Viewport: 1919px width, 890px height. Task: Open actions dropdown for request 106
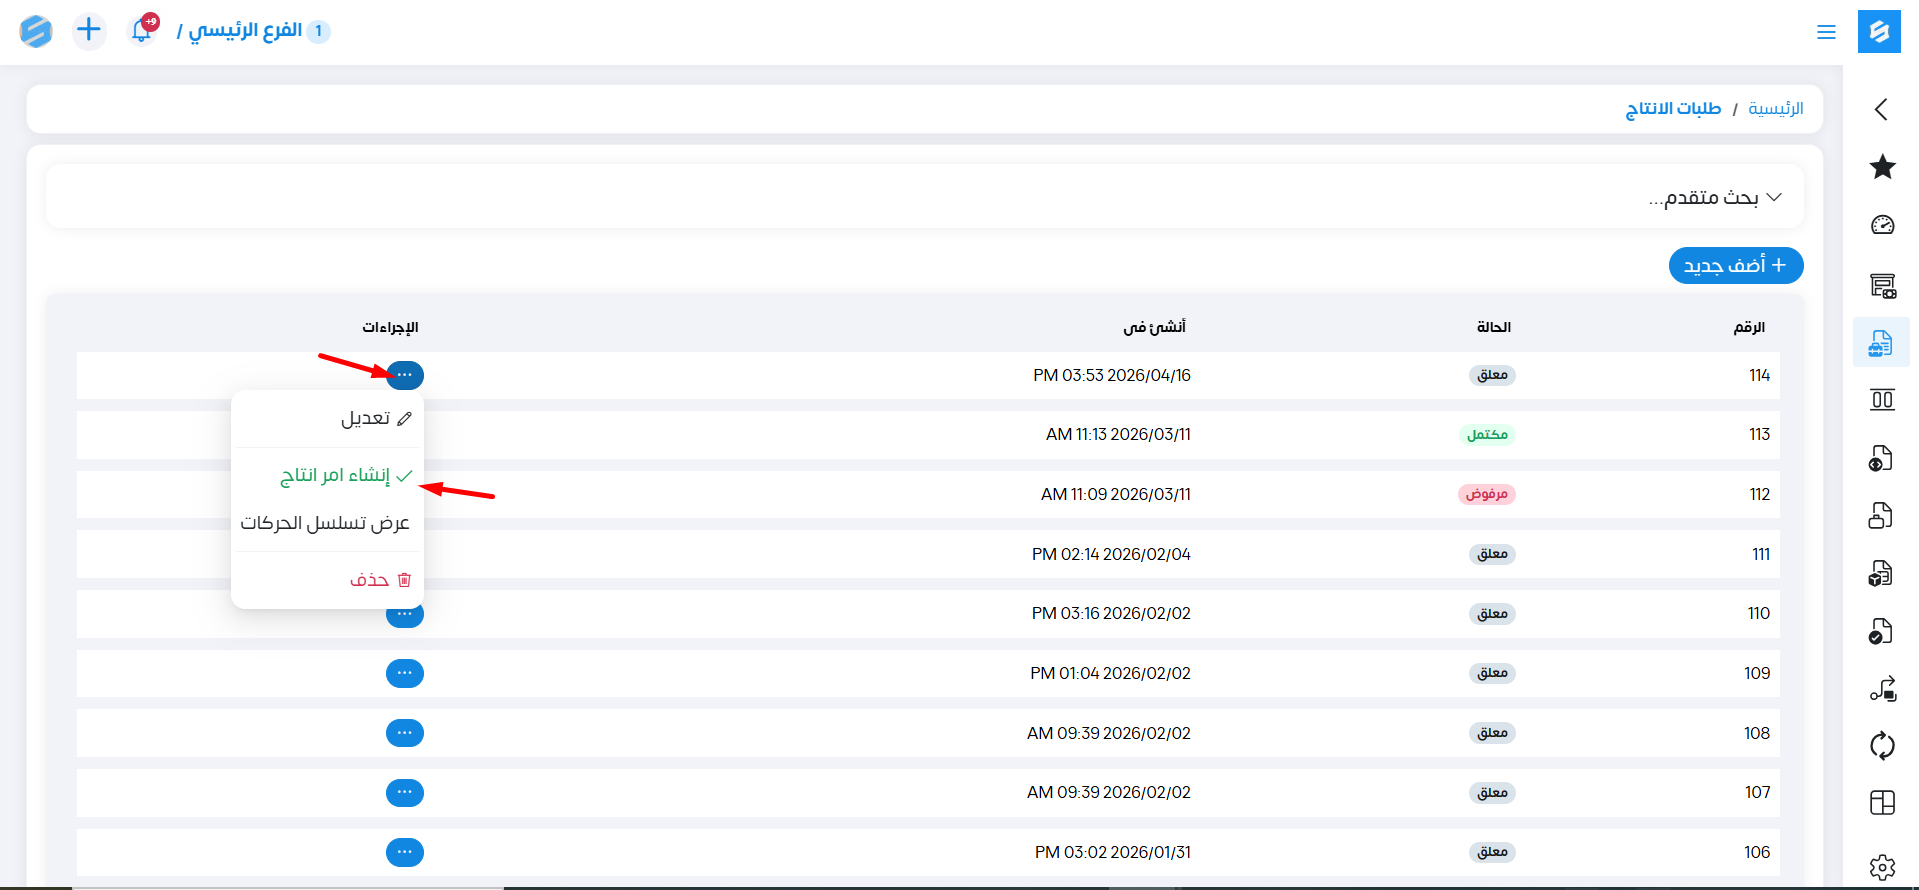(404, 852)
